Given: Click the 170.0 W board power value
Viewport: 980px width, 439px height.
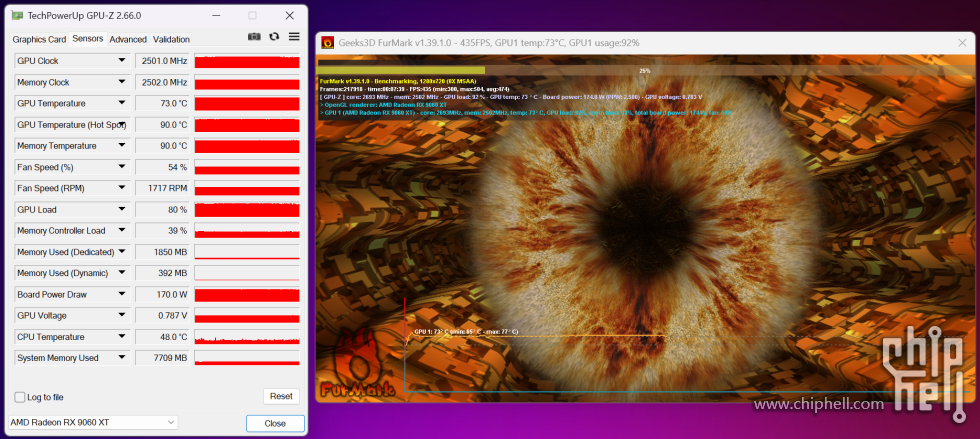Looking at the screenshot, I should (x=162, y=295).
